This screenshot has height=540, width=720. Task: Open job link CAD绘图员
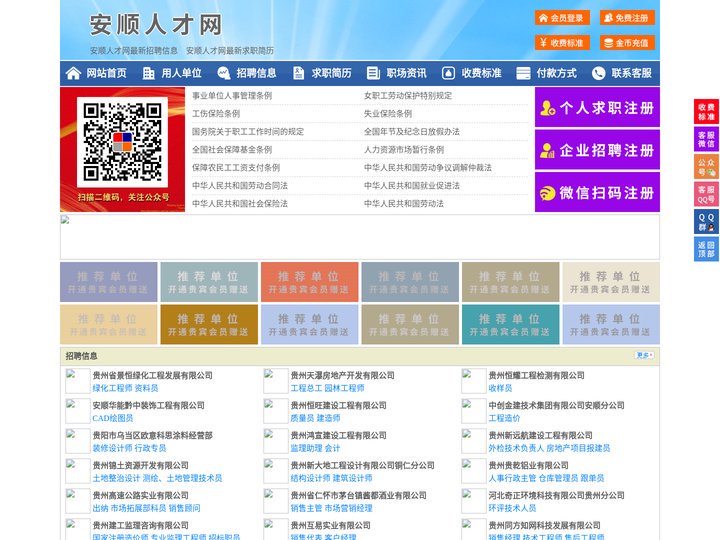[x=113, y=418]
